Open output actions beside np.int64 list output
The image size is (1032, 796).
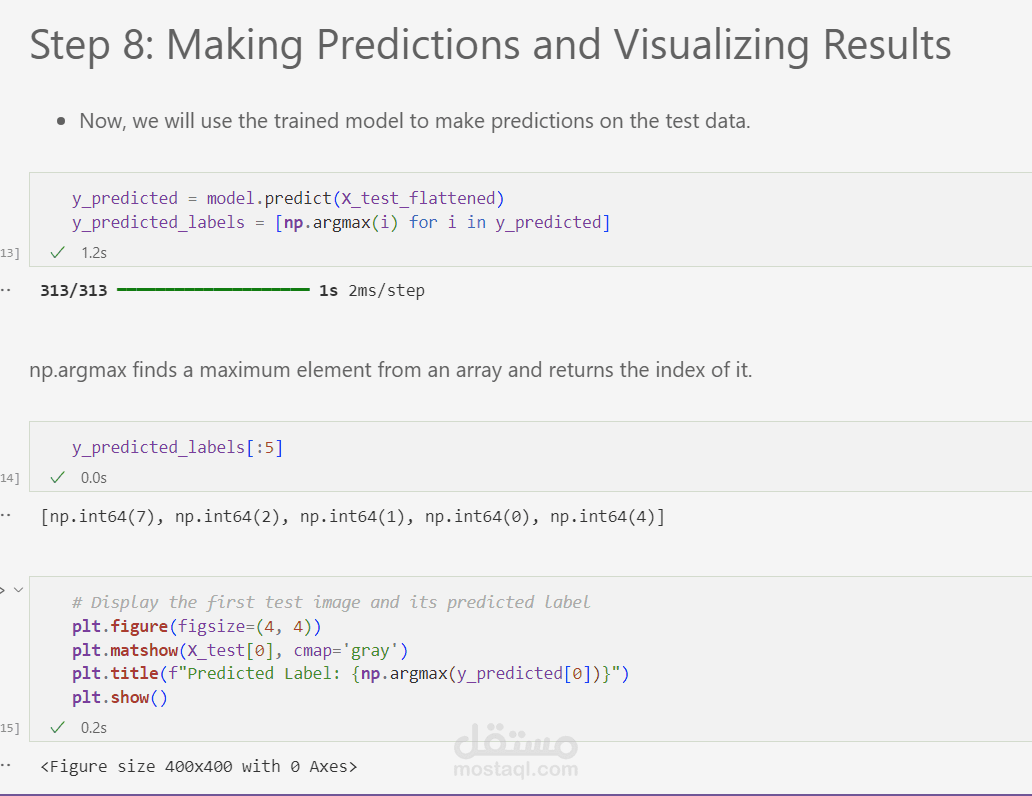(6, 516)
